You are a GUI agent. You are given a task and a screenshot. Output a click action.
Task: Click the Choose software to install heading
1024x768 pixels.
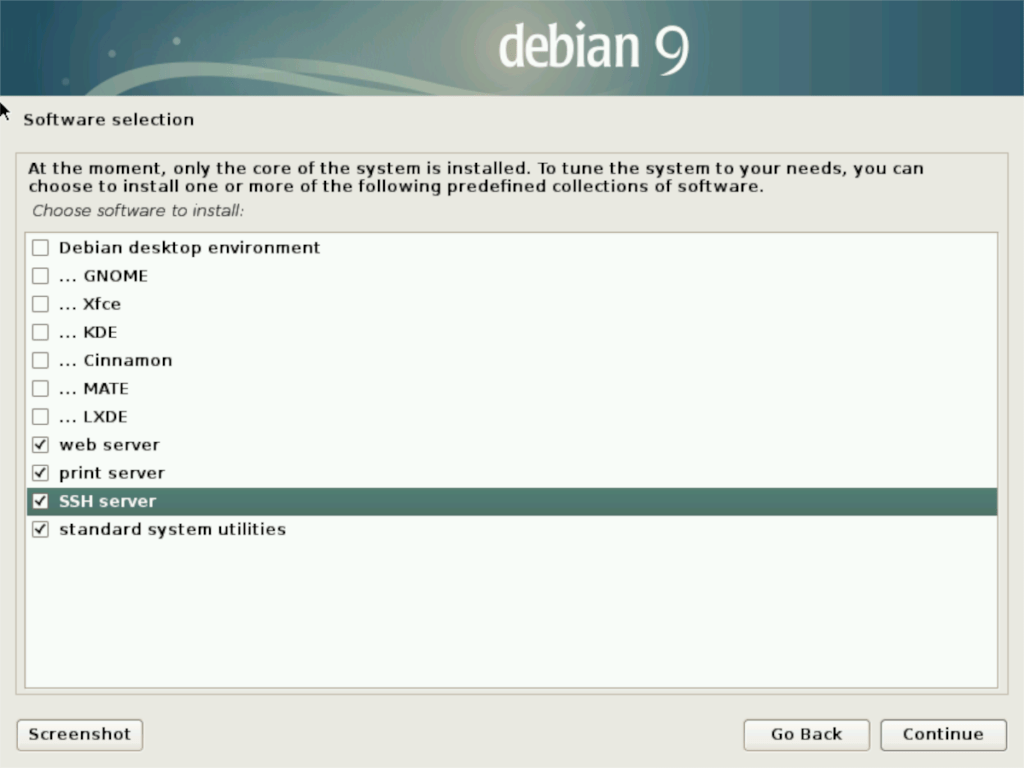[138, 210]
